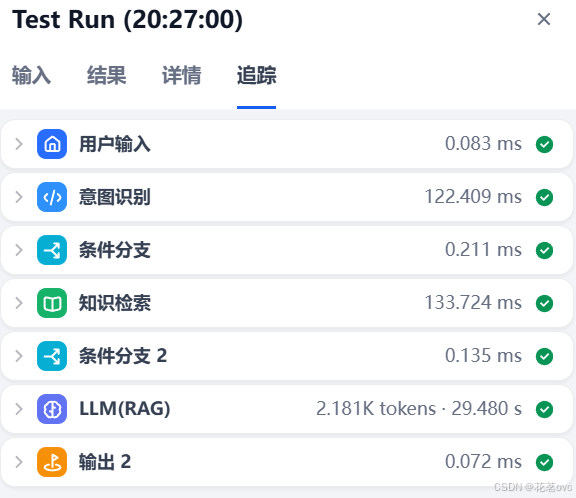Click the 知识检索 book node icon
This screenshot has height=498, width=576.
(52, 303)
